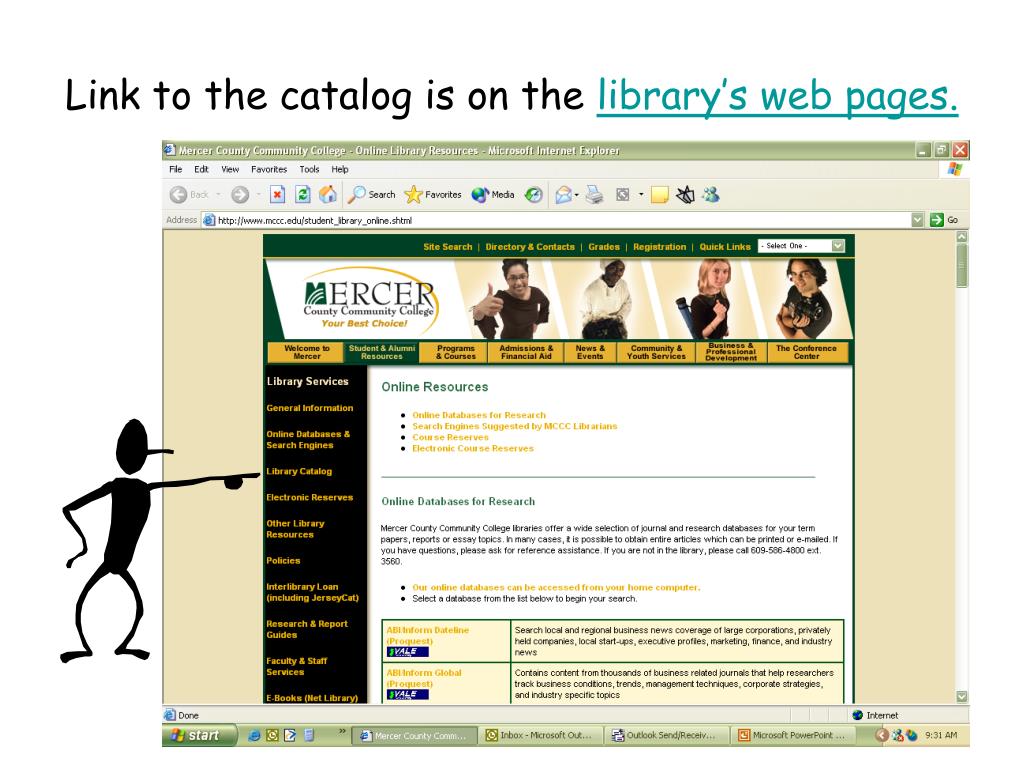Switch to Microsoft PowerPoint taskbar button

pos(793,735)
